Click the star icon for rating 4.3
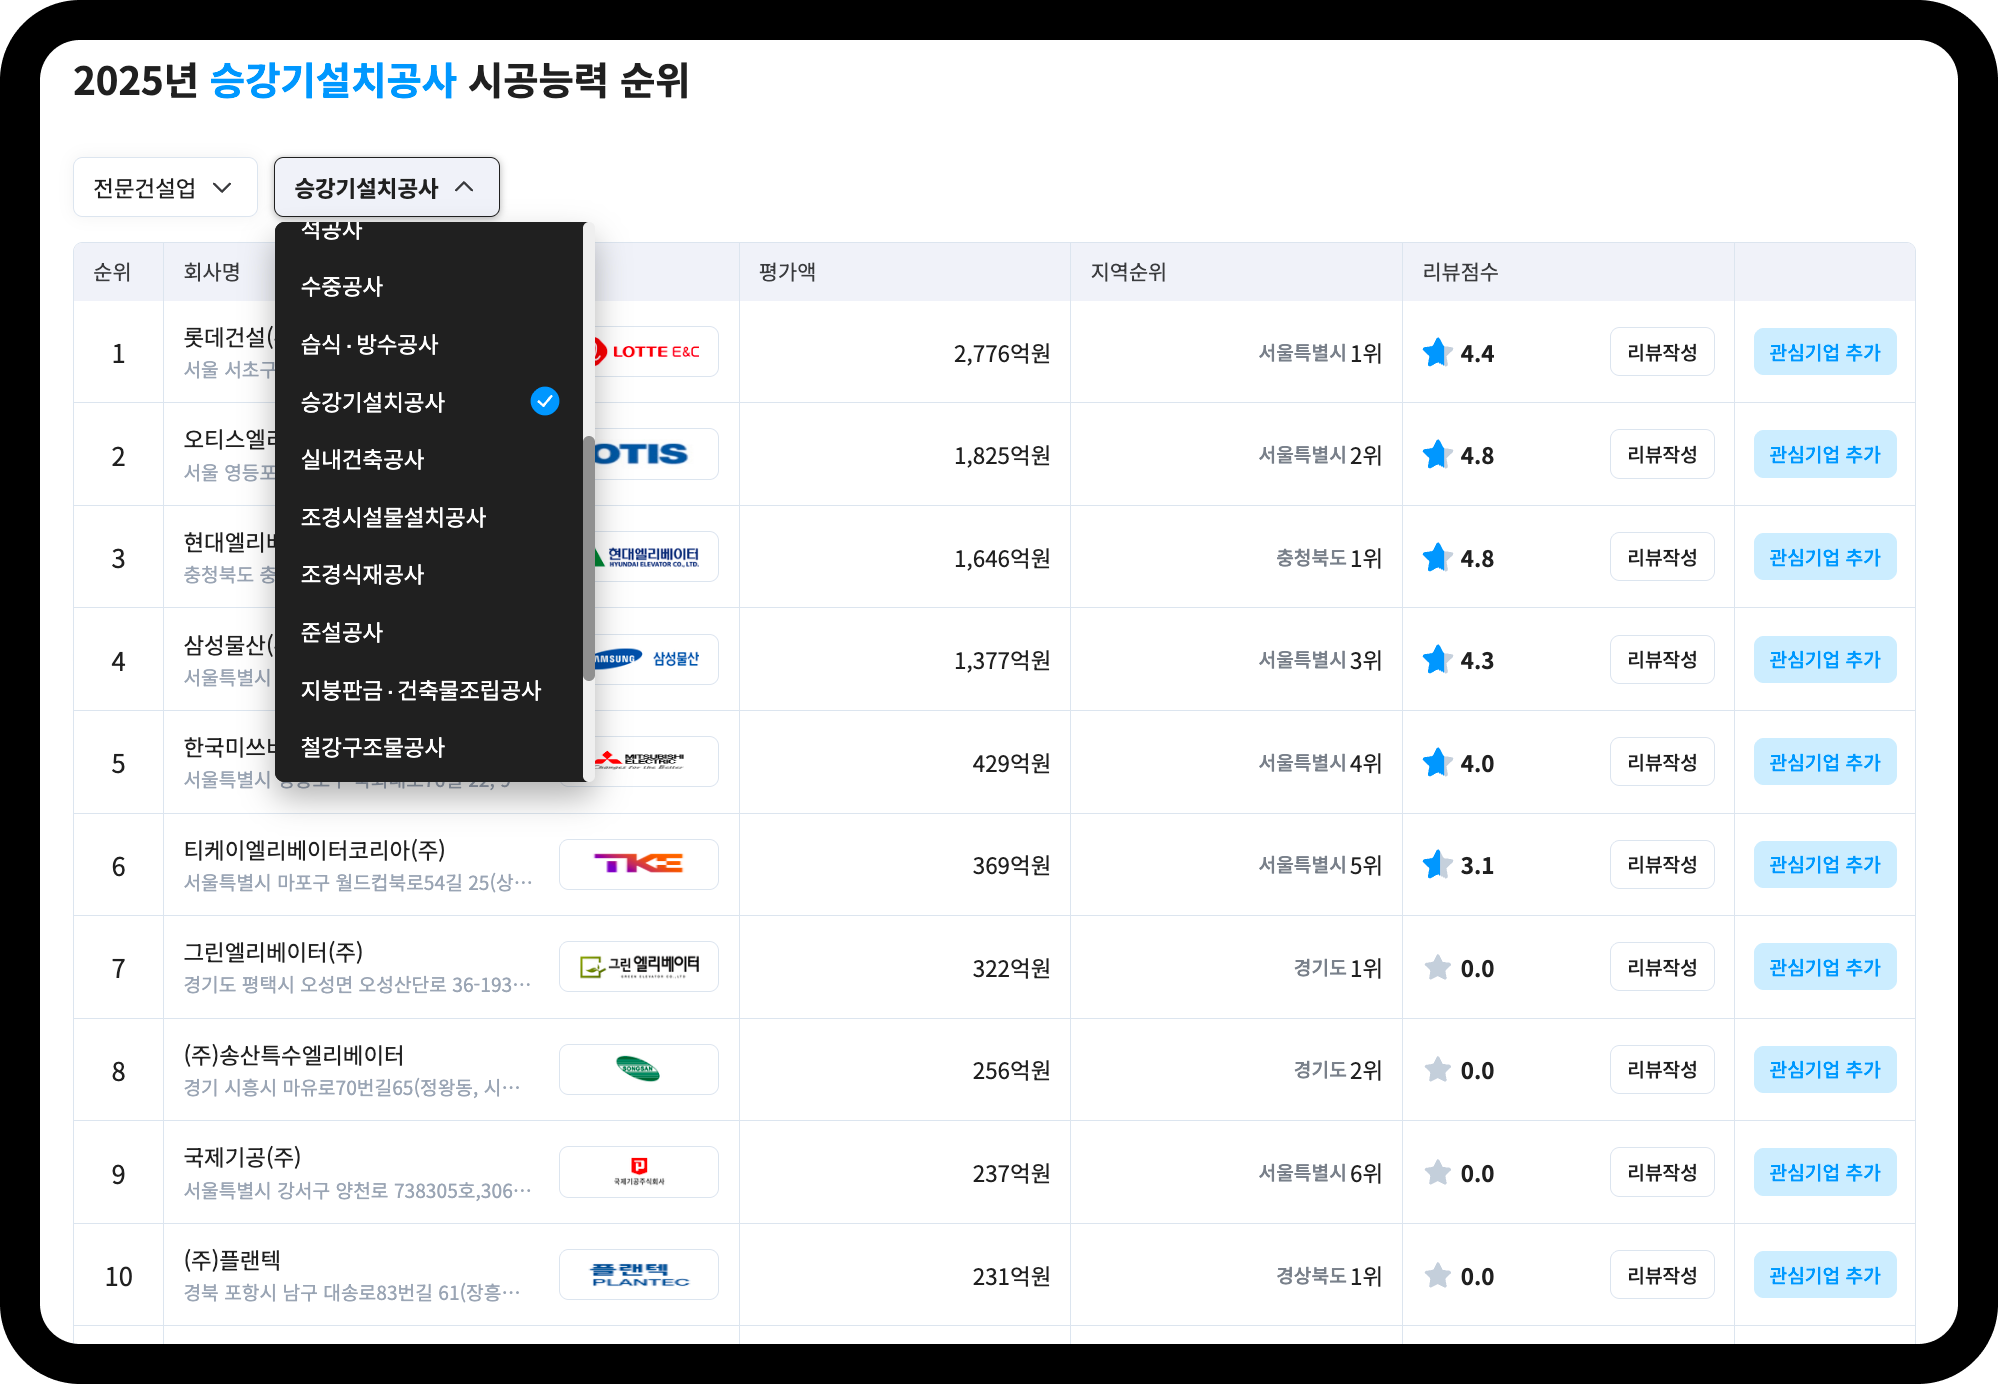The width and height of the screenshot is (1998, 1384). coord(1437,659)
